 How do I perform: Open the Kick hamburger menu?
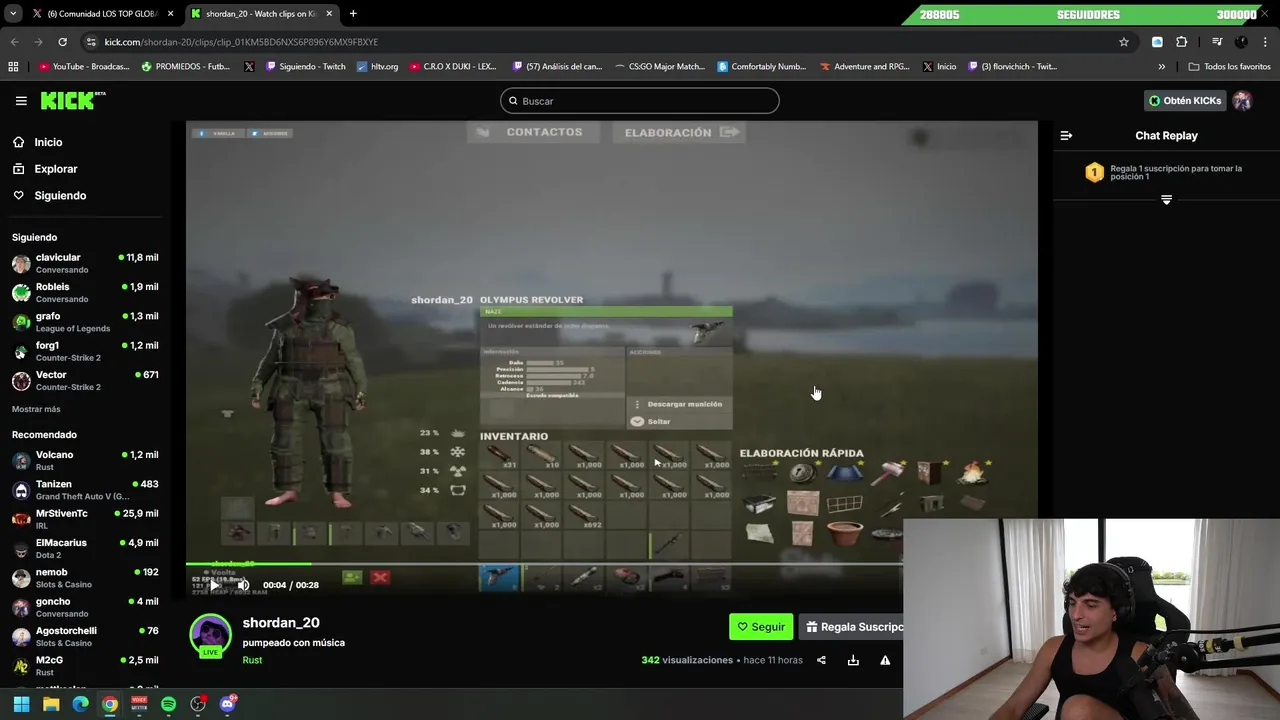coord(21,101)
